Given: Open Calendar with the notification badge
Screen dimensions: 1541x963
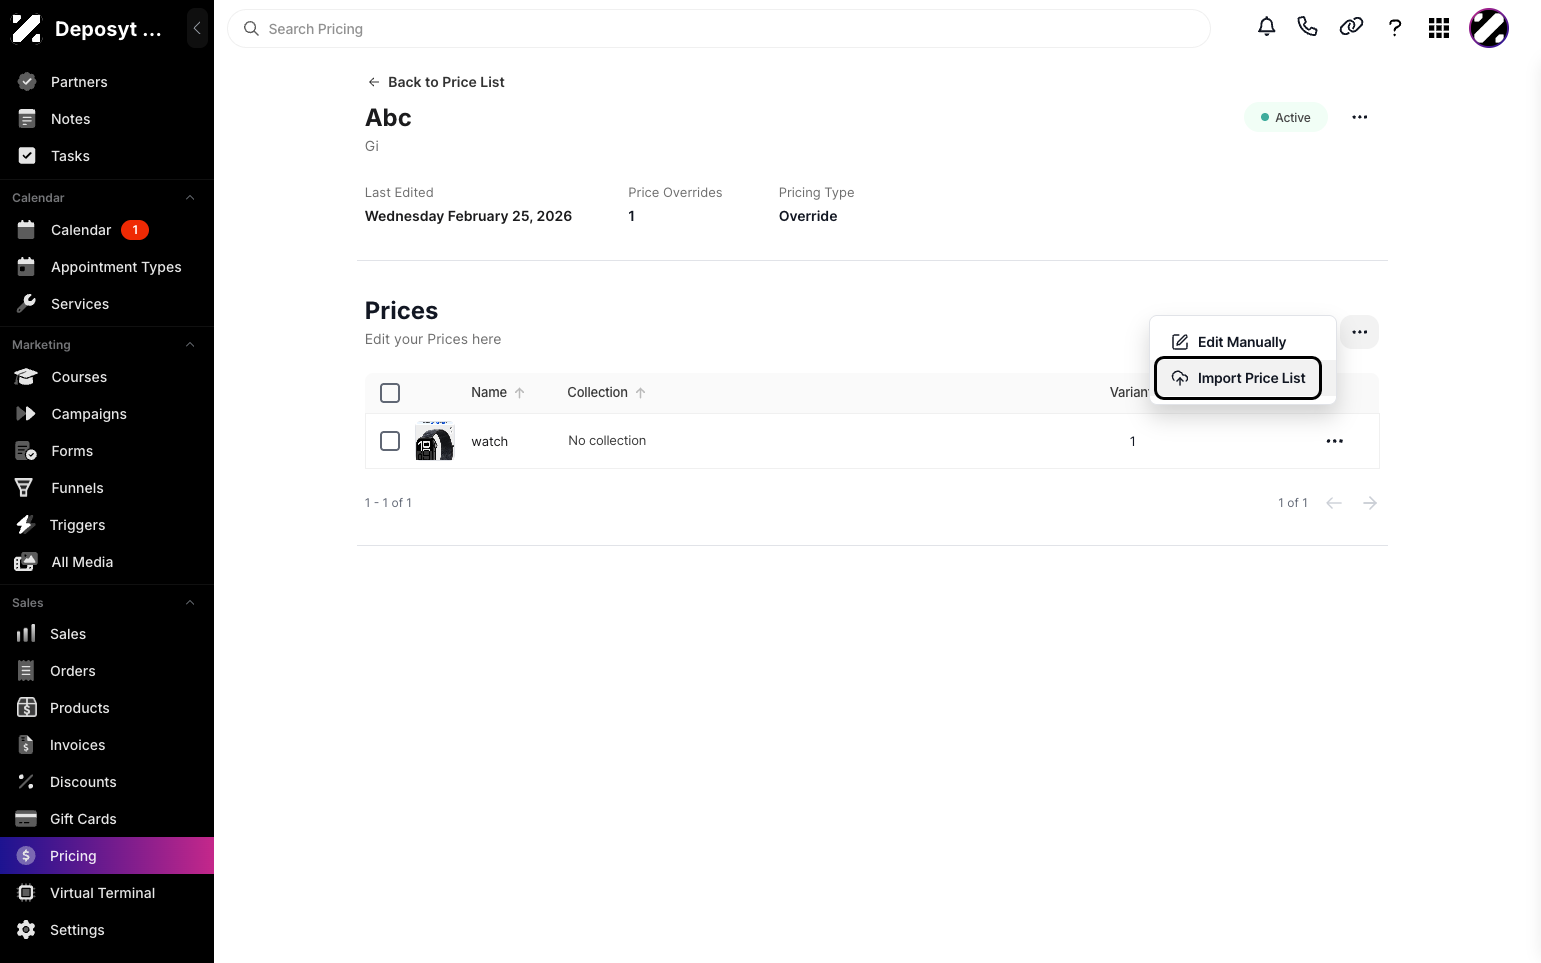Looking at the screenshot, I should pyautogui.click(x=107, y=230).
